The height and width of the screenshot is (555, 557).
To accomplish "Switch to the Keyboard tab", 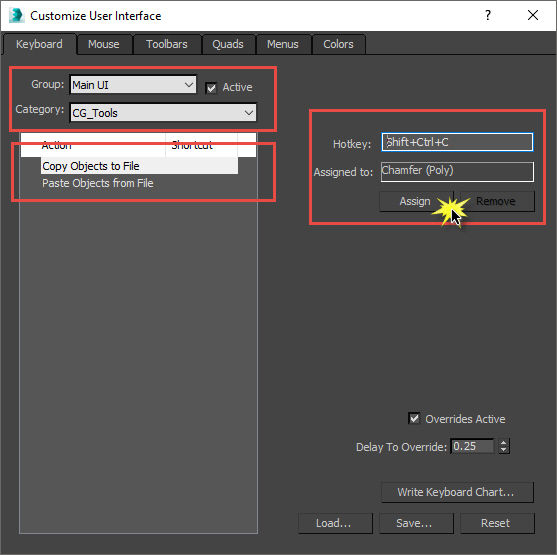I will pos(39,44).
